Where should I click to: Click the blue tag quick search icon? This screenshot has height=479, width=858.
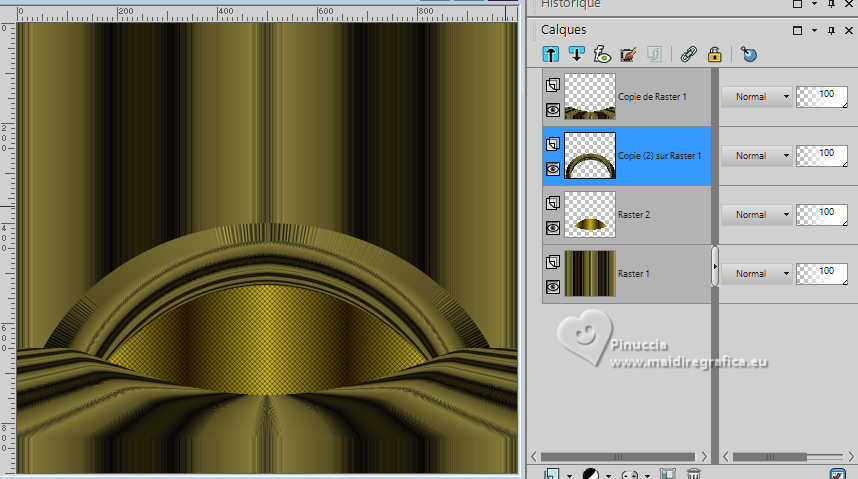[x=749, y=54]
